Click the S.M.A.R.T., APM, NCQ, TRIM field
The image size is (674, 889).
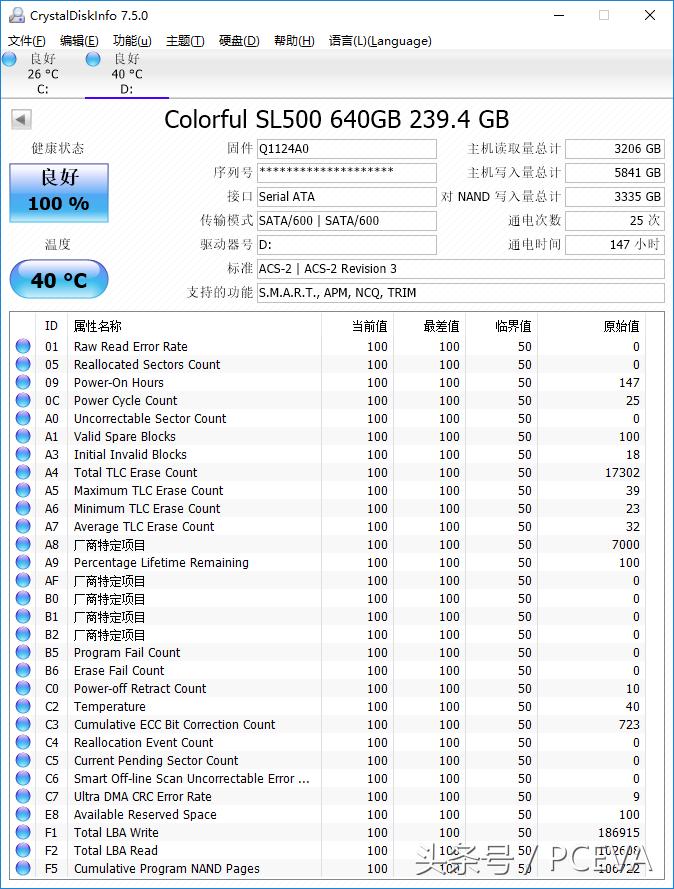[x=460, y=293]
